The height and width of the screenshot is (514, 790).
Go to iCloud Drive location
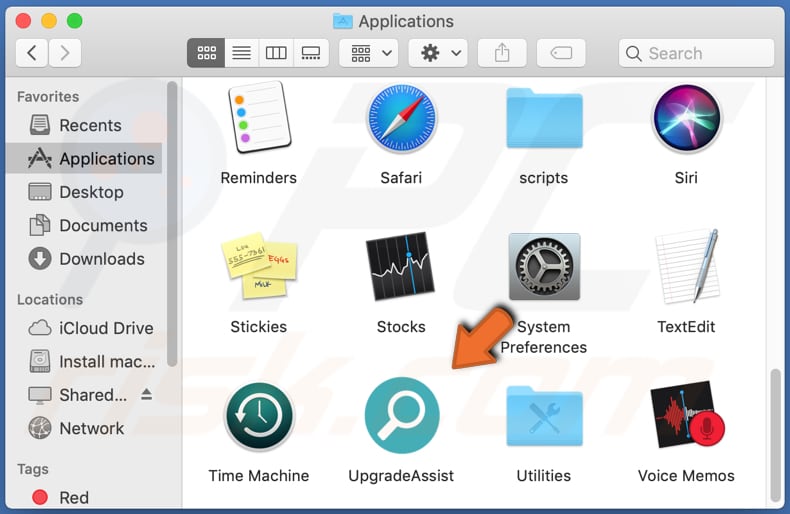click(105, 328)
